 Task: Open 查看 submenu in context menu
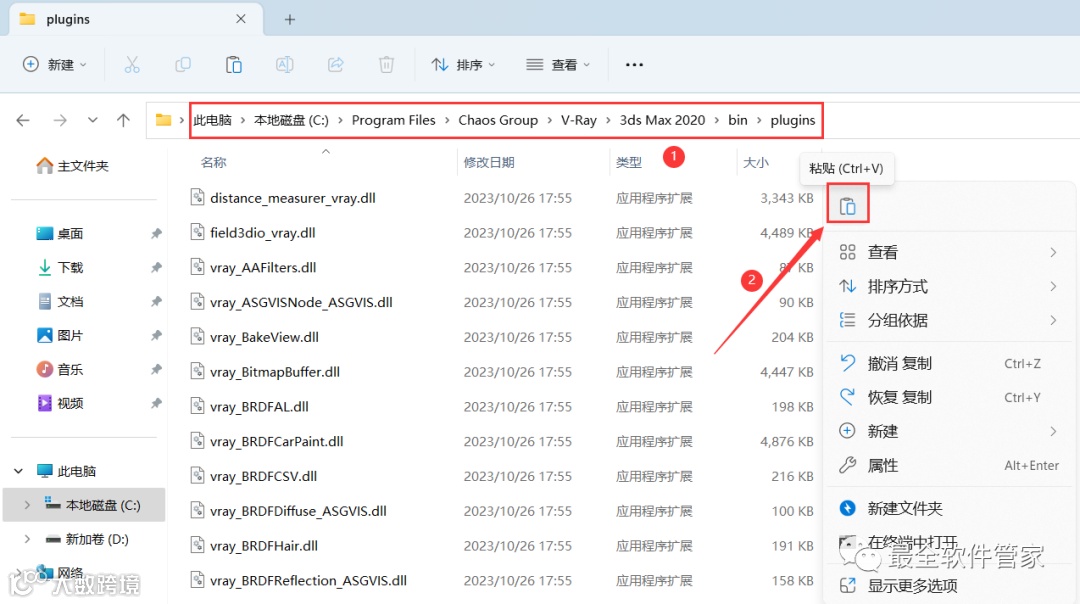tap(948, 252)
